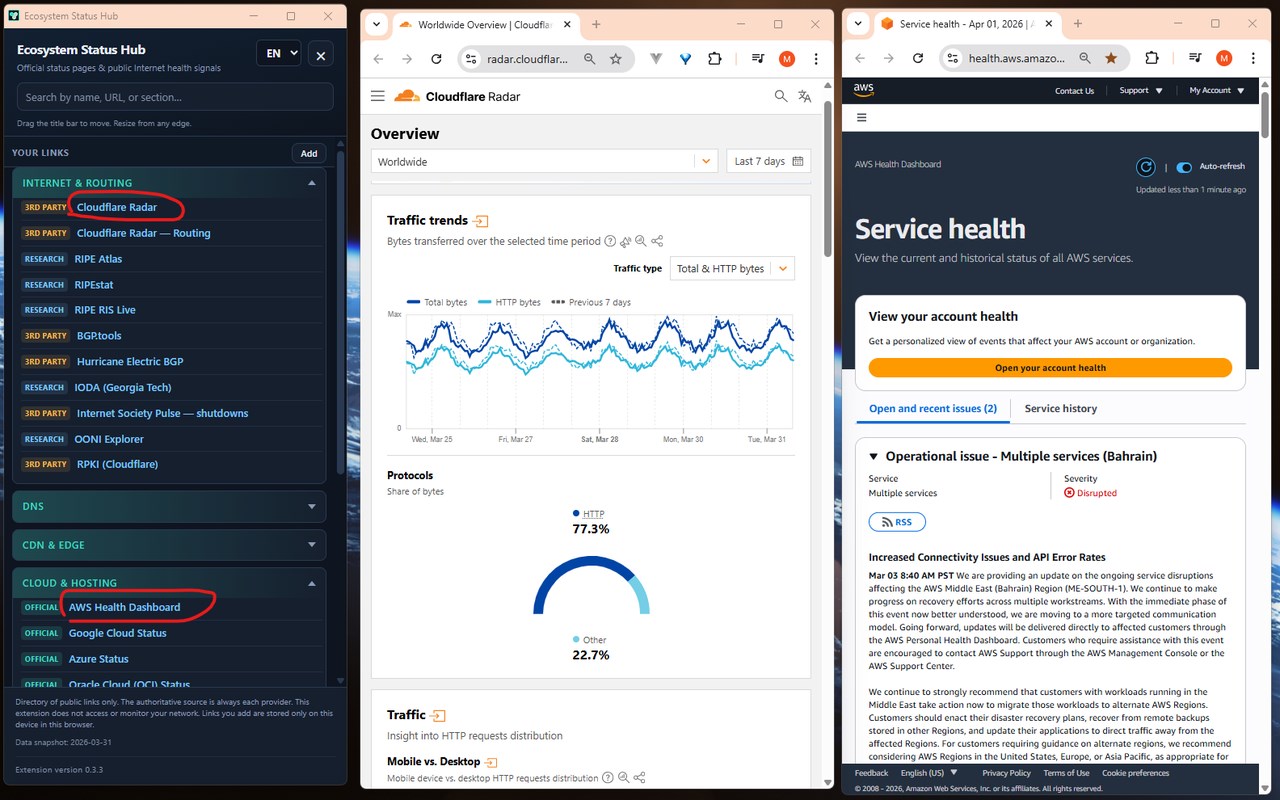
Task: Click the AWS Contact Us link
Action: (1075, 91)
